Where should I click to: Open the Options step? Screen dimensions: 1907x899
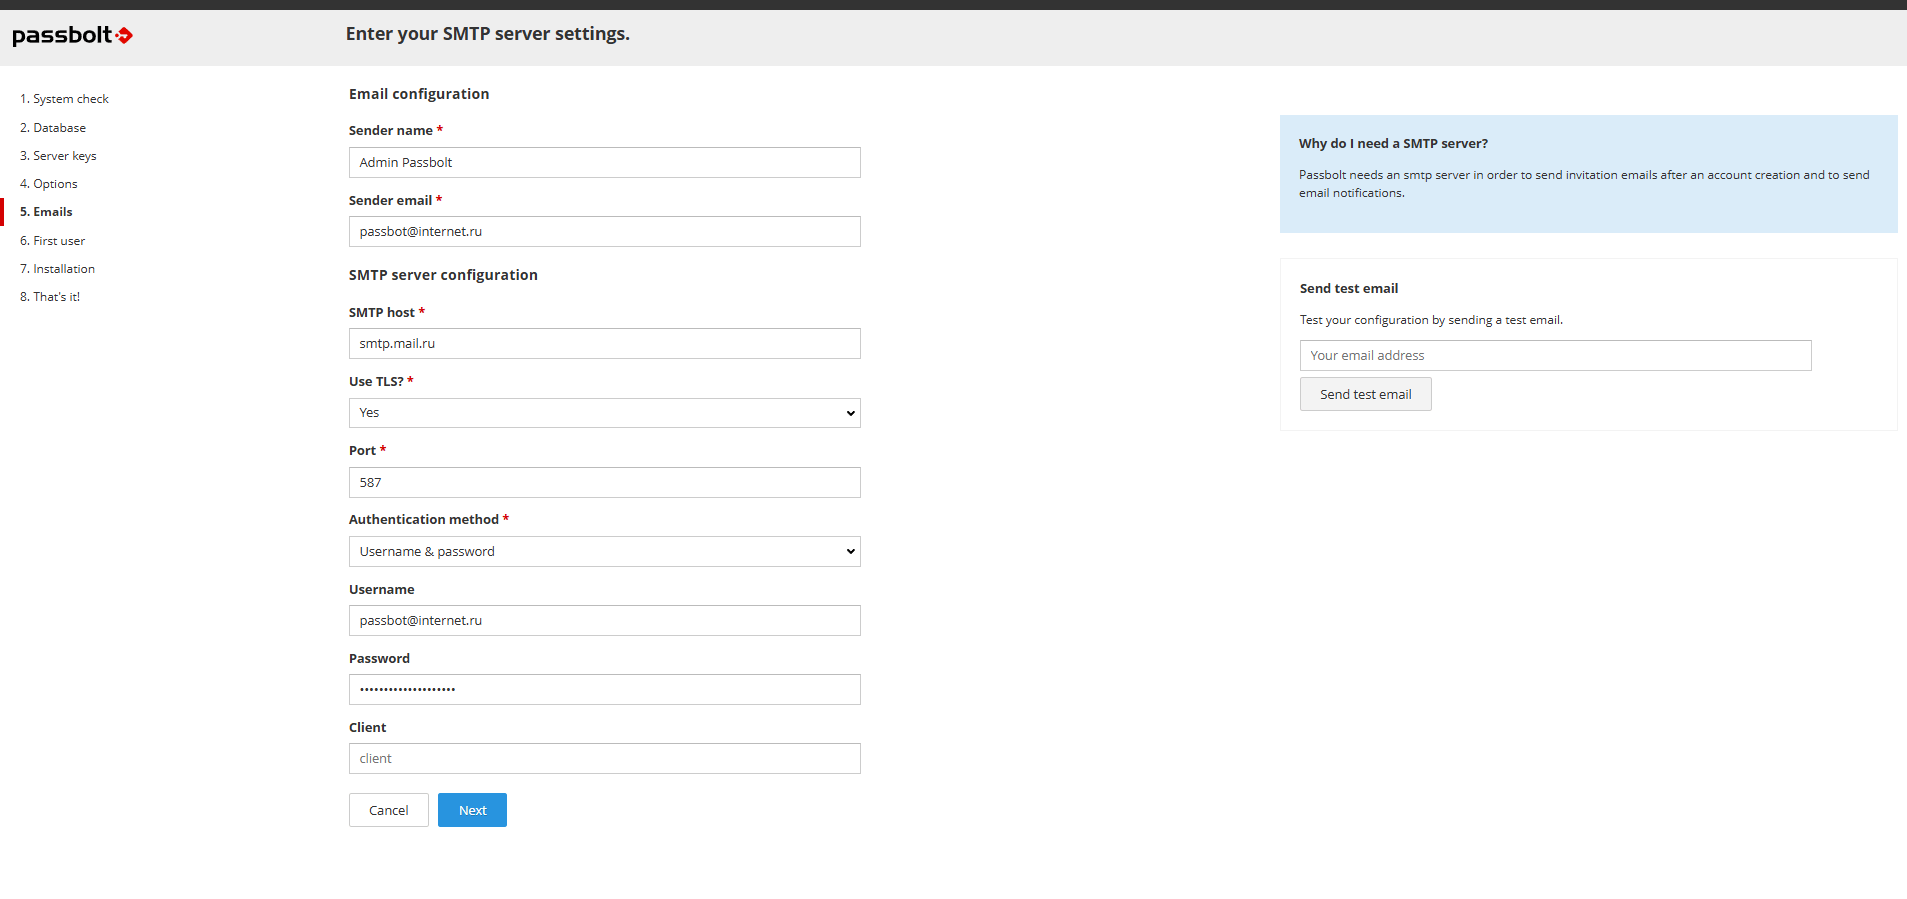(x=49, y=184)
